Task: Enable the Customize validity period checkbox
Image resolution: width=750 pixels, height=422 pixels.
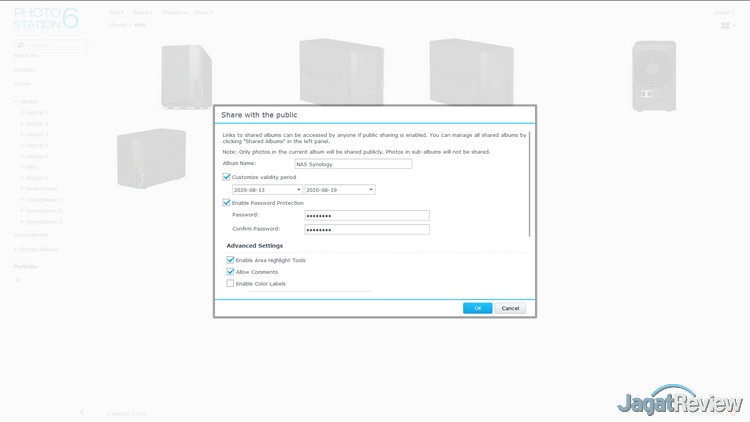Action: click(226, 177)
